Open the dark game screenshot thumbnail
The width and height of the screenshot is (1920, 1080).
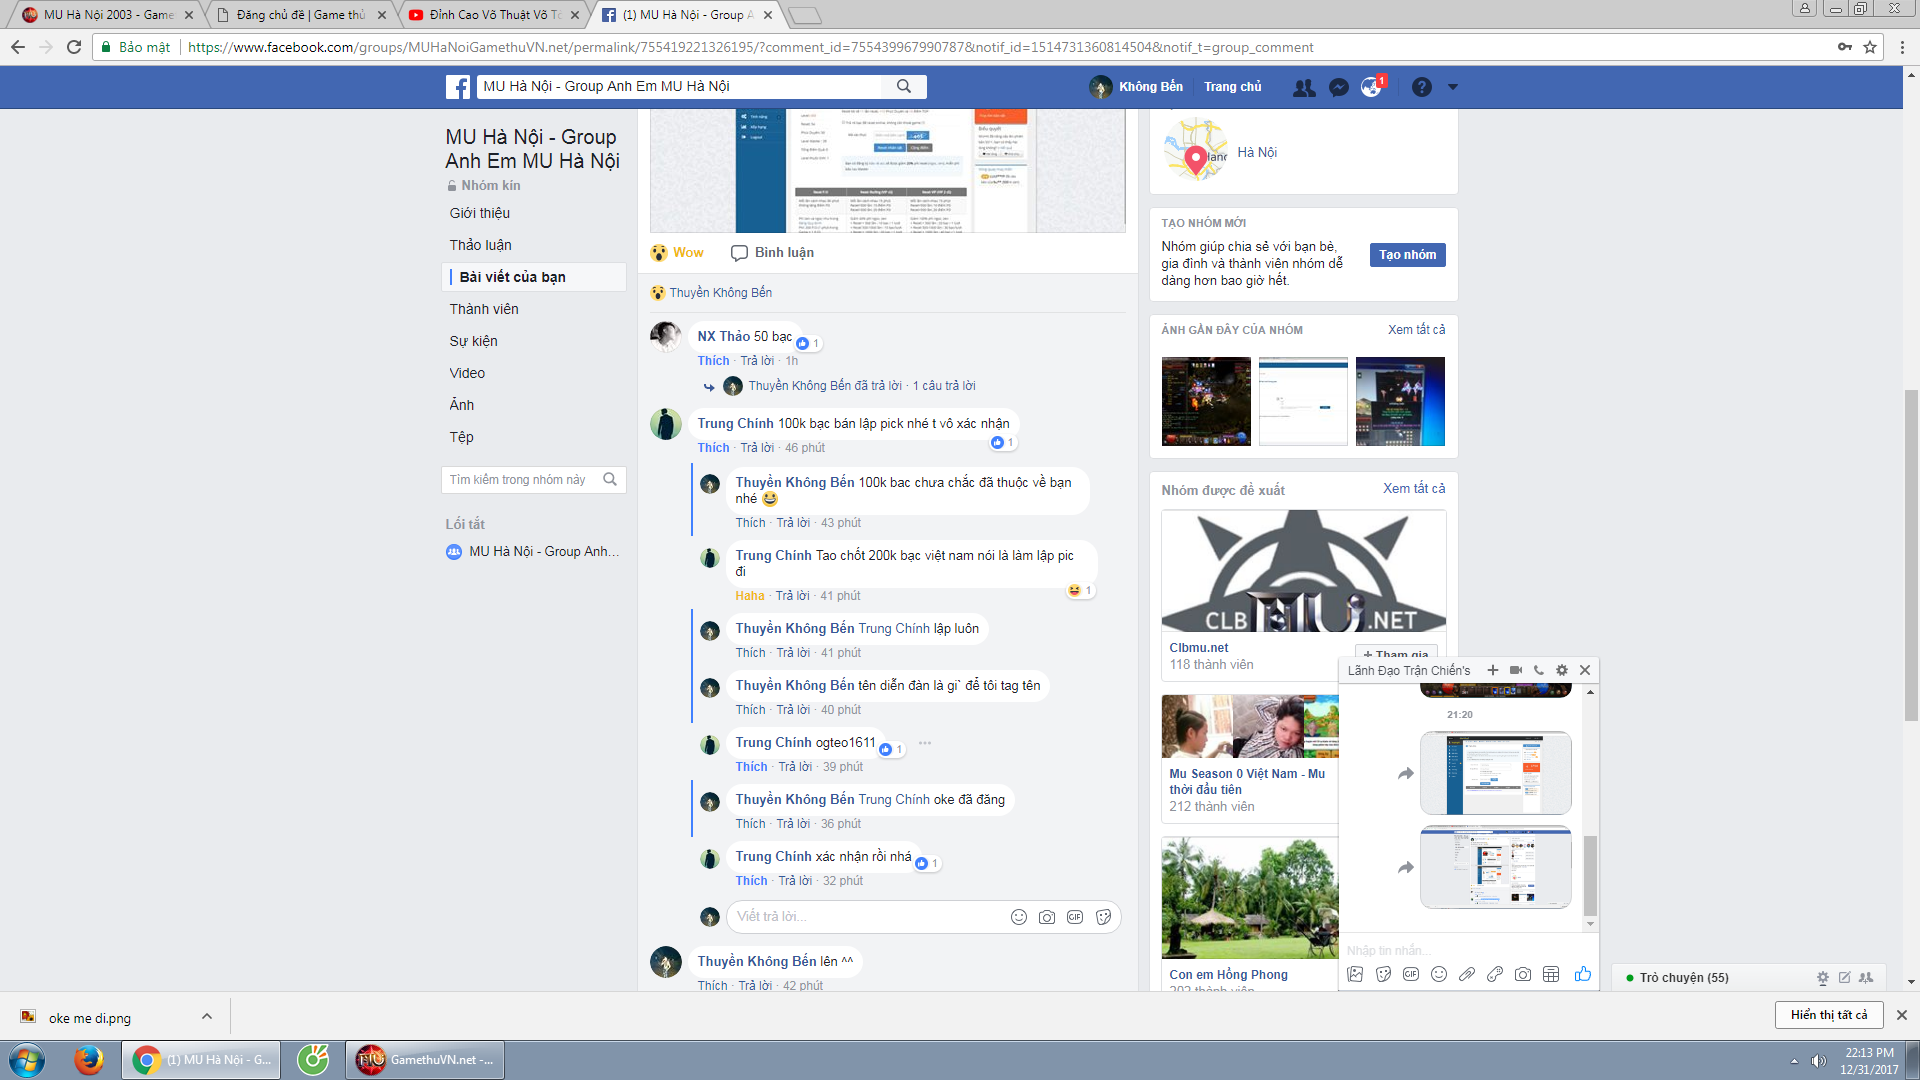pyautogui.click(x=1206, y=401)
